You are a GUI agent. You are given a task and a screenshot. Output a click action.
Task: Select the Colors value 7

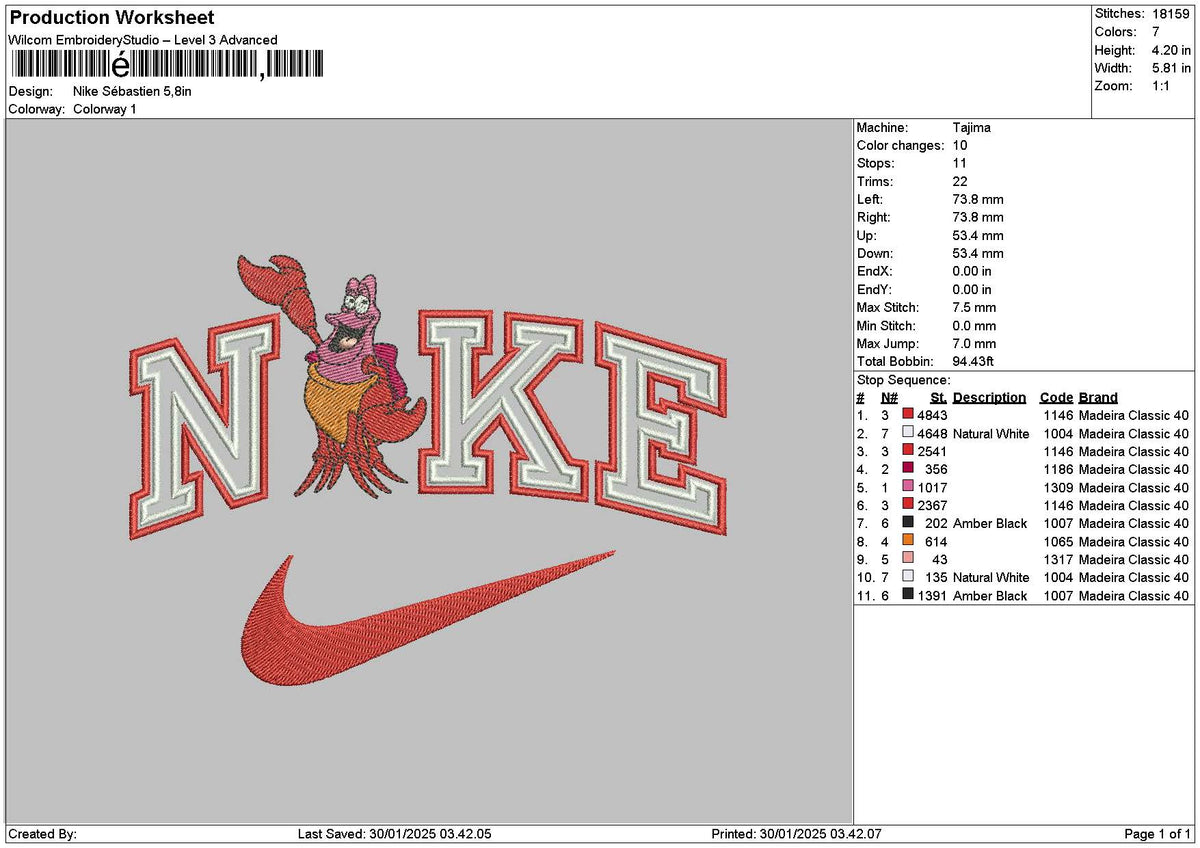(1156, 32)
